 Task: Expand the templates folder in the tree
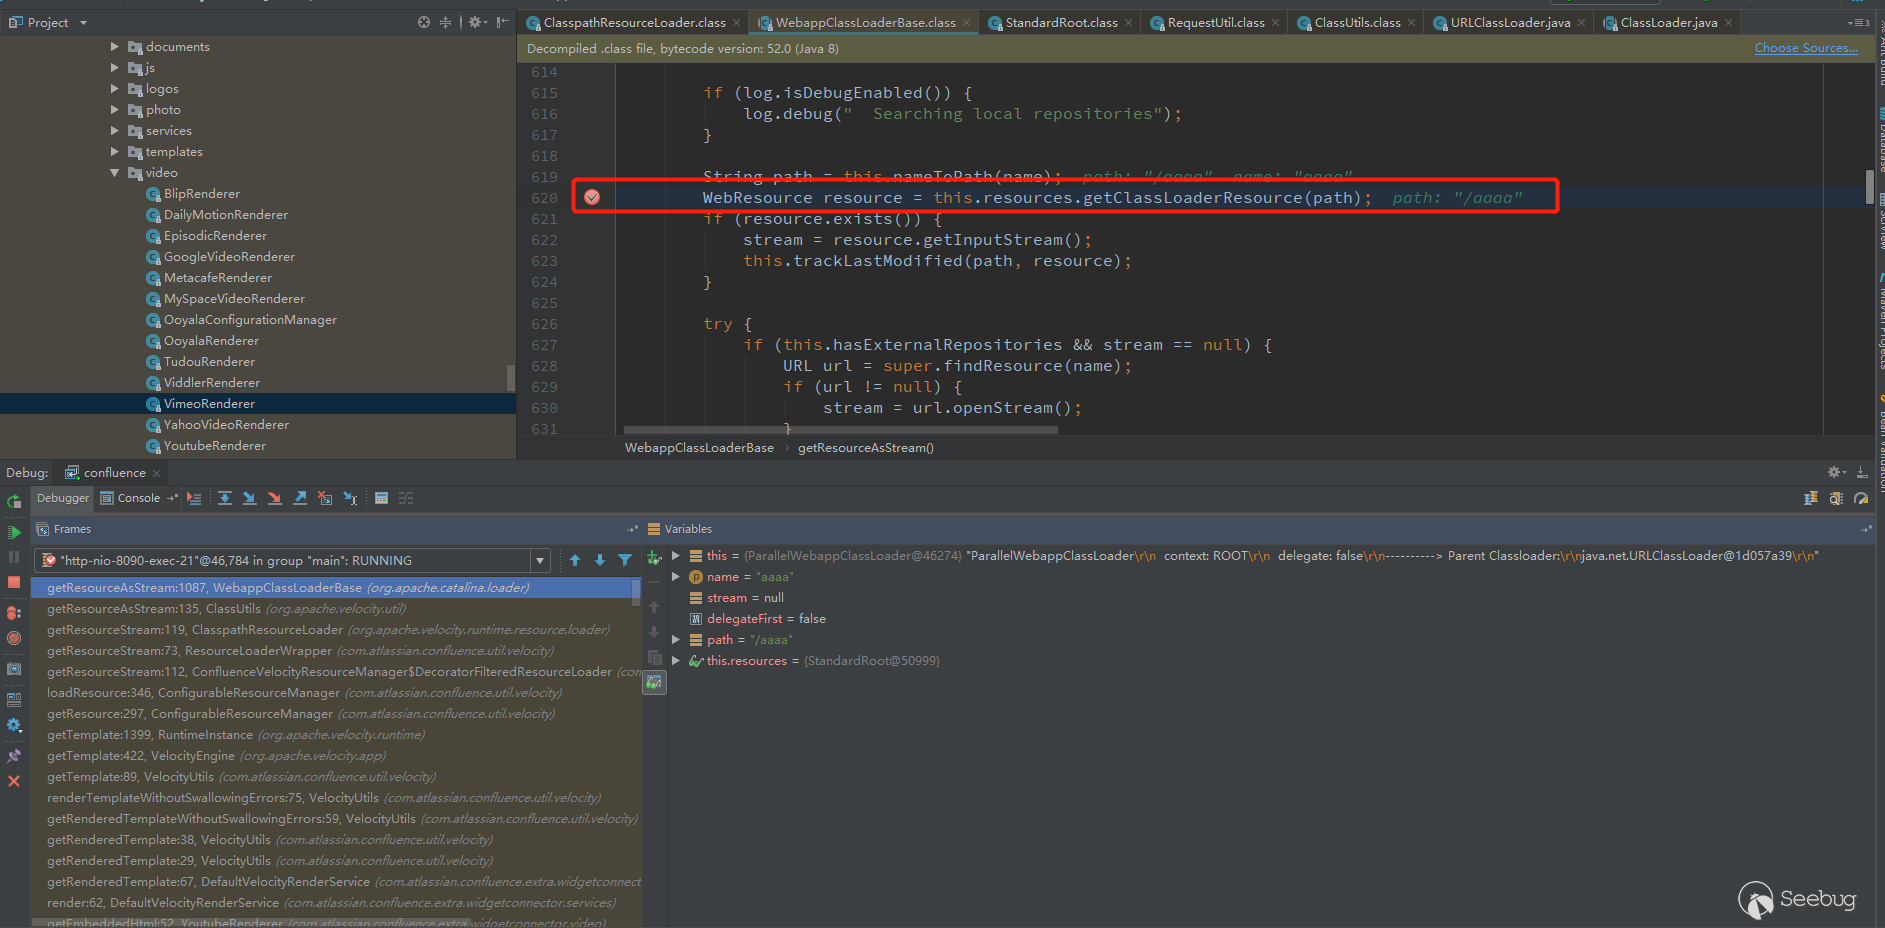[x=115, y=152]
